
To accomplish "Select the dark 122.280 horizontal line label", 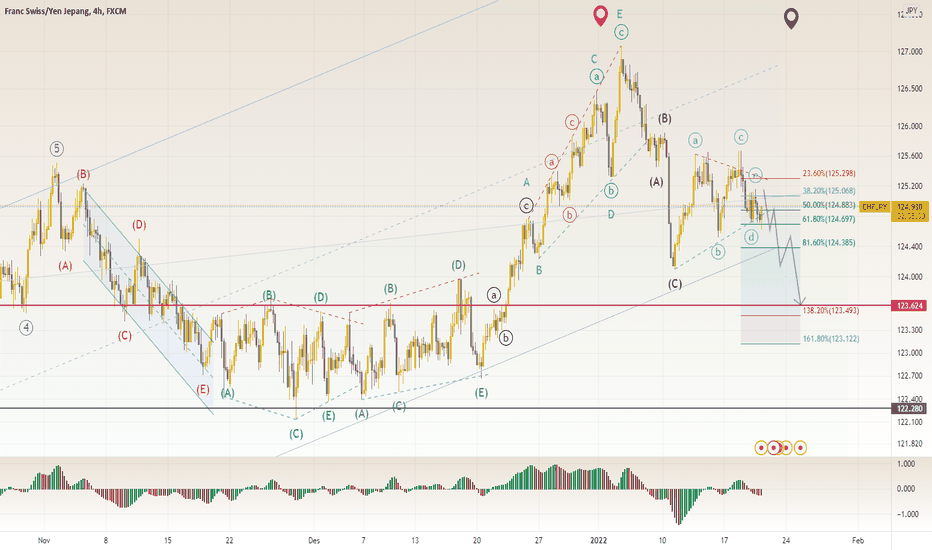I will coord(910,408).
